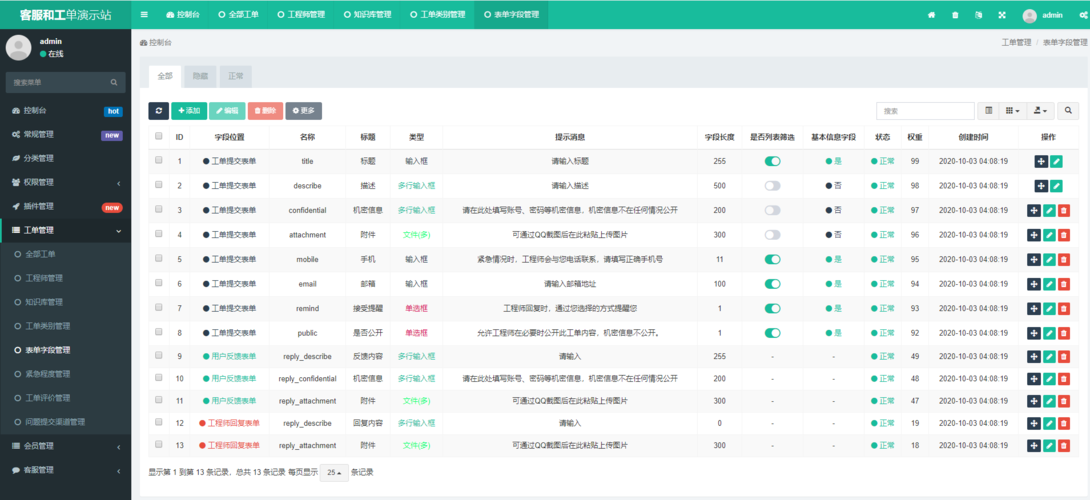Open the page size 25 dropdown
The width and height of the screenshot is (1090, 500).
point(334,472)
